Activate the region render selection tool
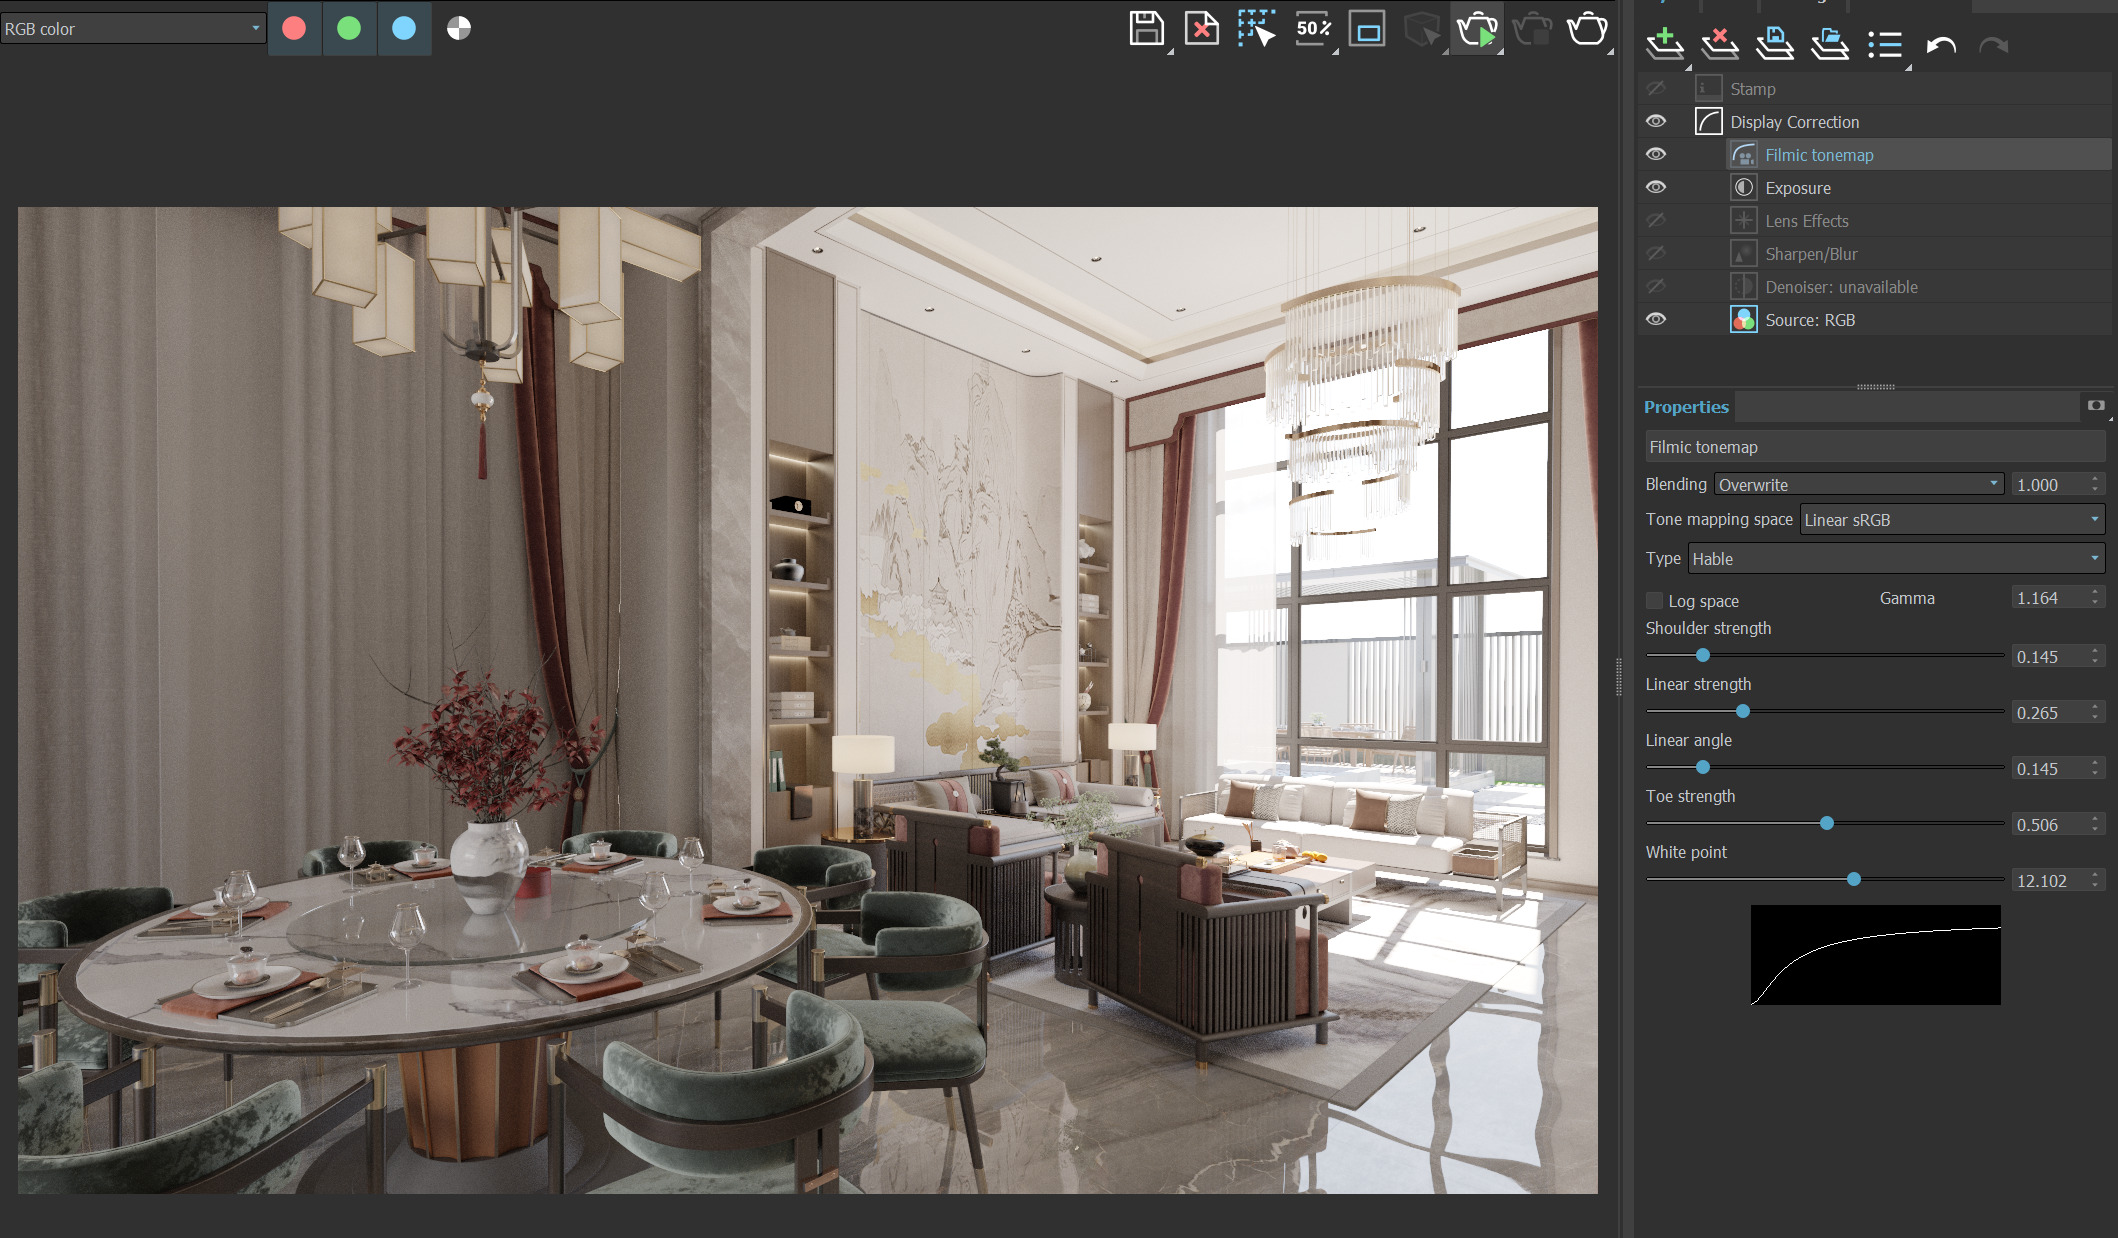Image resolution: width=2118 pixels, height=1238 pixels. coord(1256,29)
